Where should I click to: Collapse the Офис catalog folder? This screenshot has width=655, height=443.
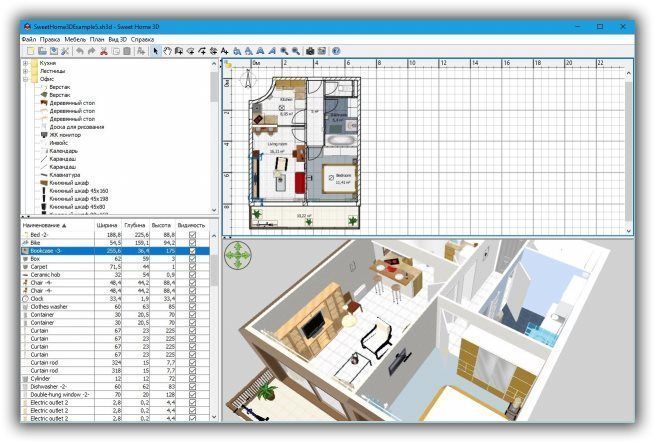click(26, 80)
